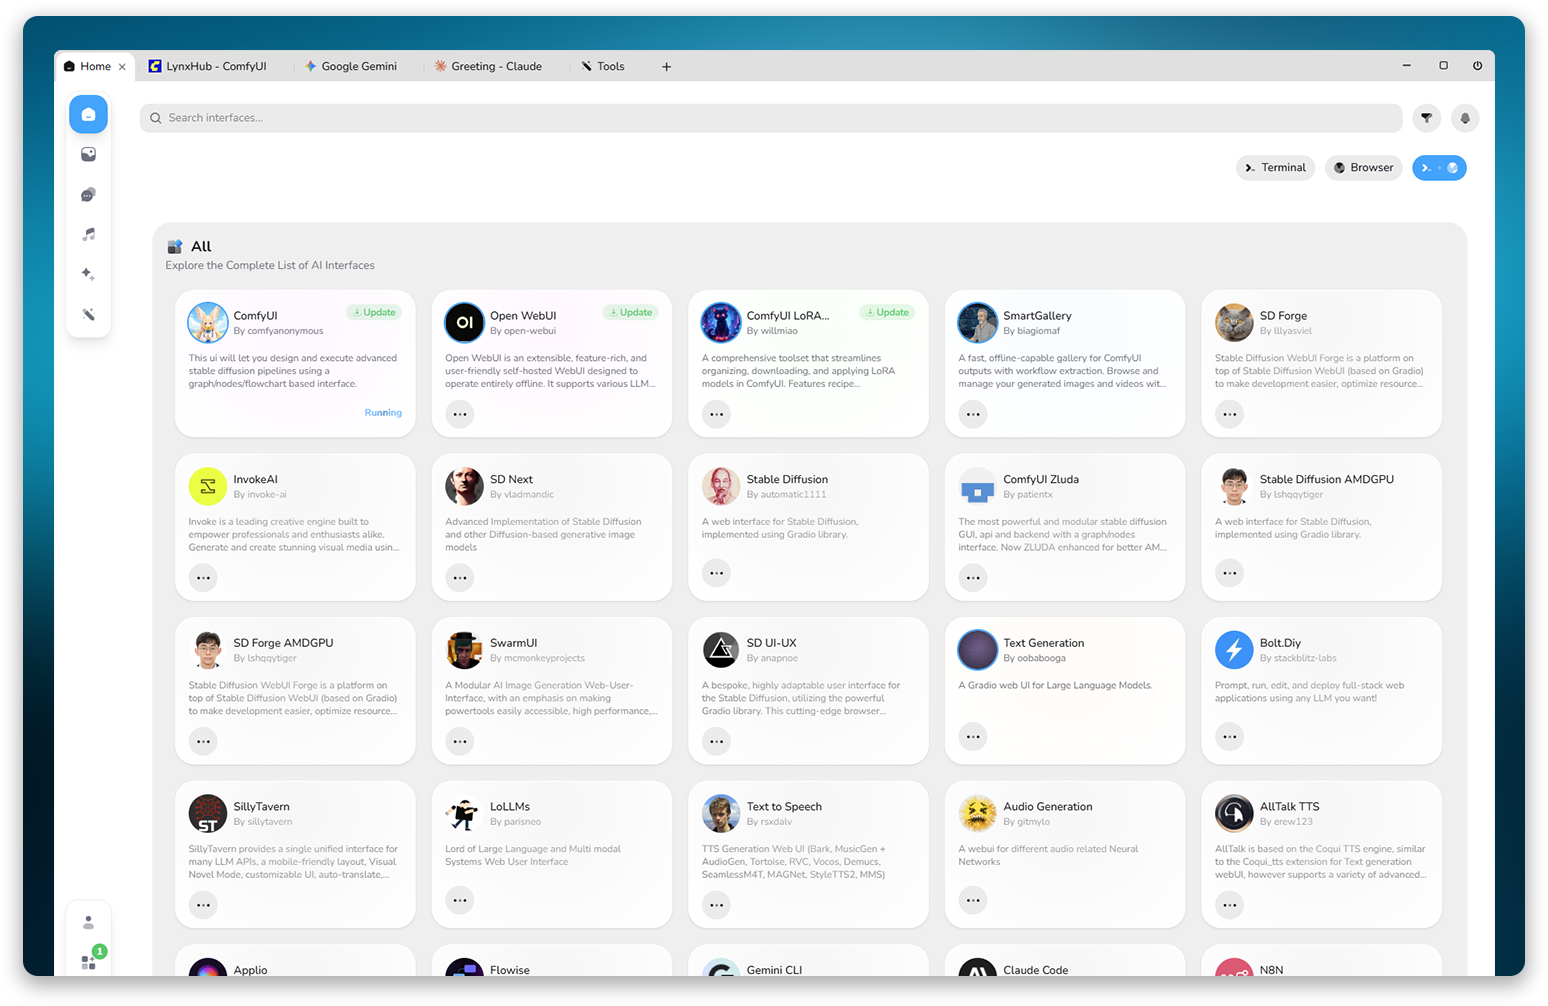Open the extensions icon with badge 1
The image size is (1548, 1006).
point(89,961)
